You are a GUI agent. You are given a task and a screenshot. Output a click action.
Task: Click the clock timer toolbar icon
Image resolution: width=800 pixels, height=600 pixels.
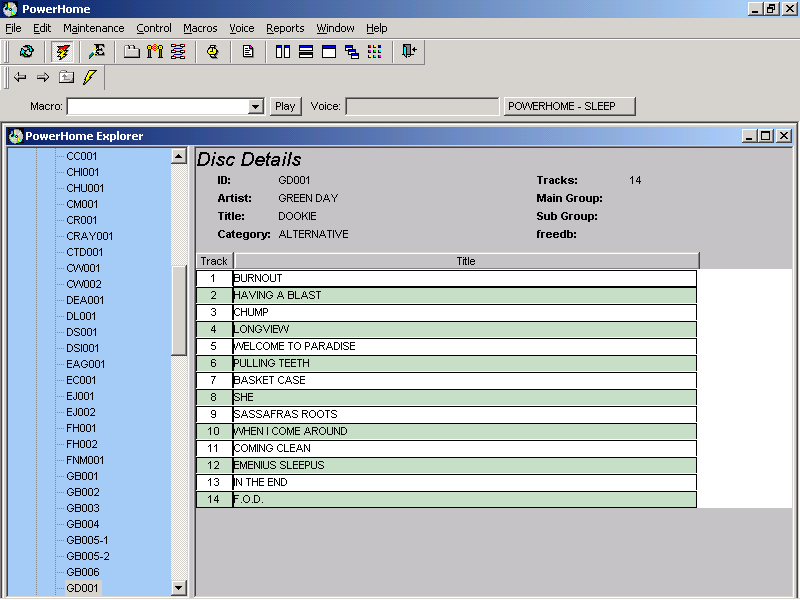click(x=213, y=52)
